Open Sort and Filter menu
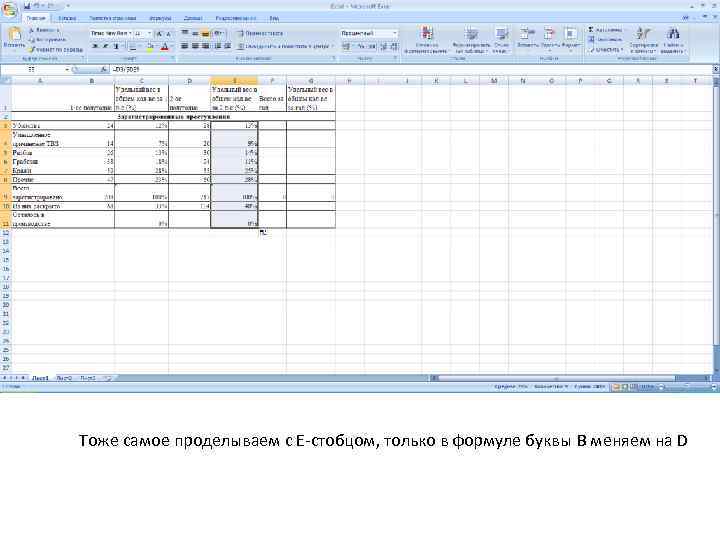The width and height of the screenshot is (720, 540). [643, 40]
